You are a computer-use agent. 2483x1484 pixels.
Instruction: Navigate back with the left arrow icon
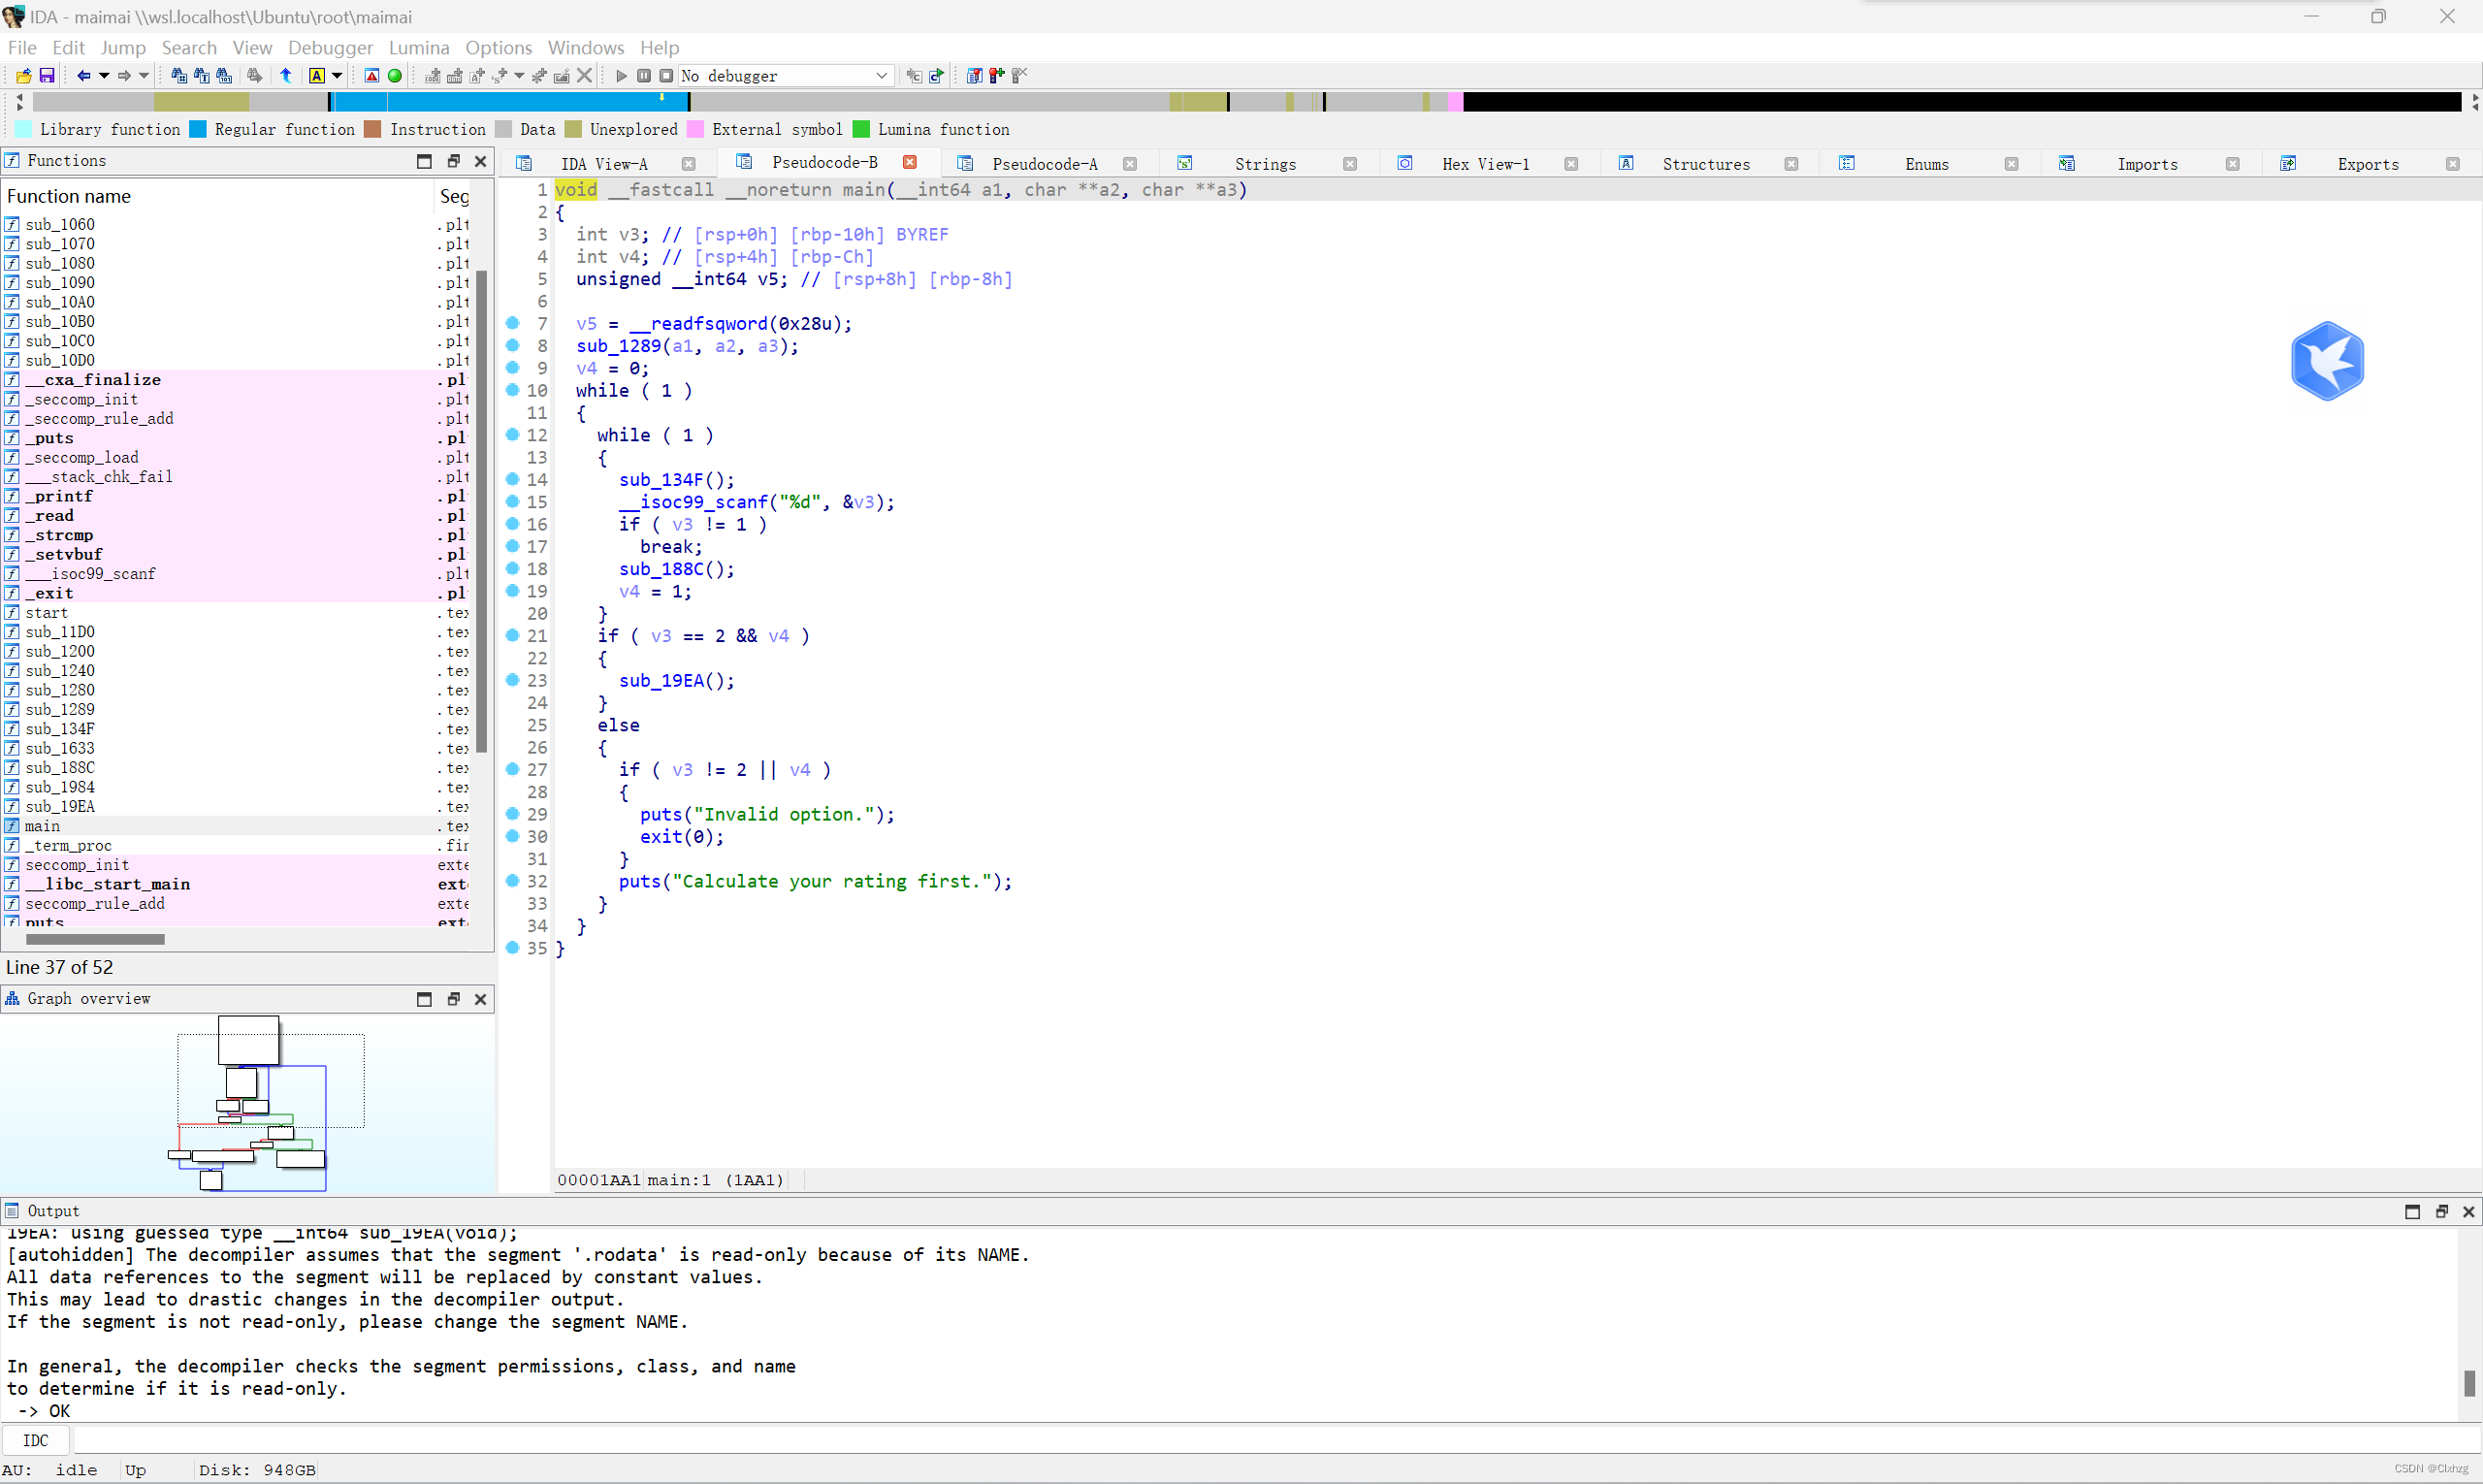click(84, 75)
